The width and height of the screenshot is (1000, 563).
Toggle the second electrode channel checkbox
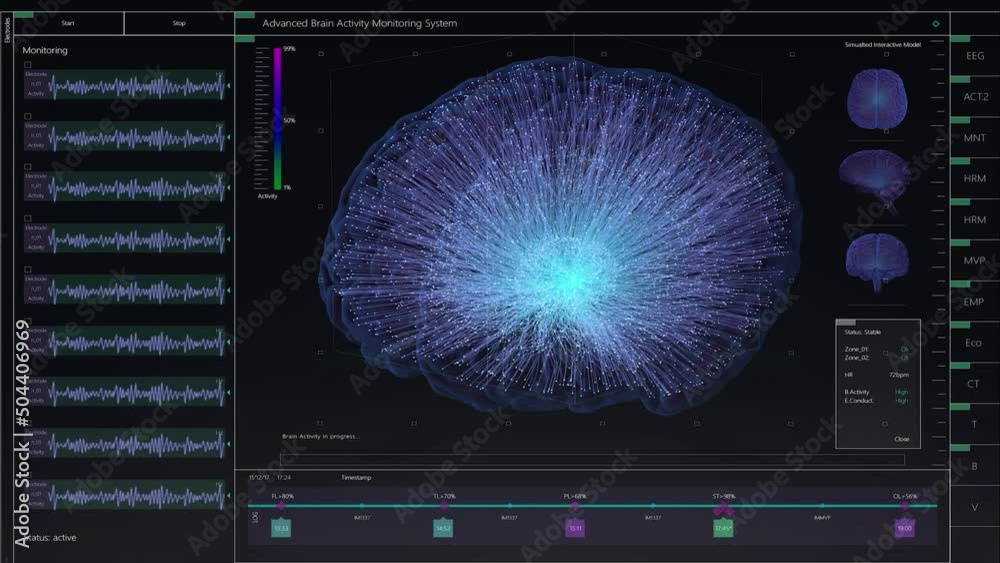click(27, 117)
